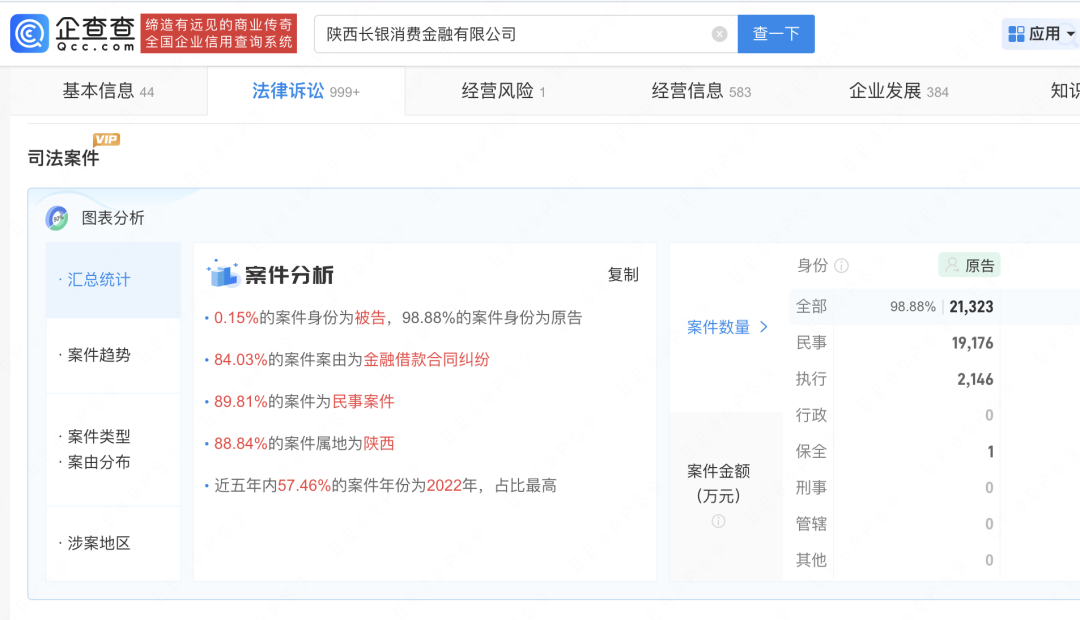Click the chart icon beside 图表分析
This screenshot has width=1080, height=620.
click(56, 218)
